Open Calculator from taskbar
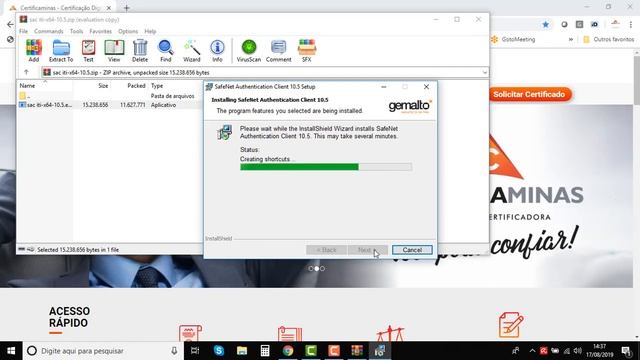 click(x=265, y=351)
